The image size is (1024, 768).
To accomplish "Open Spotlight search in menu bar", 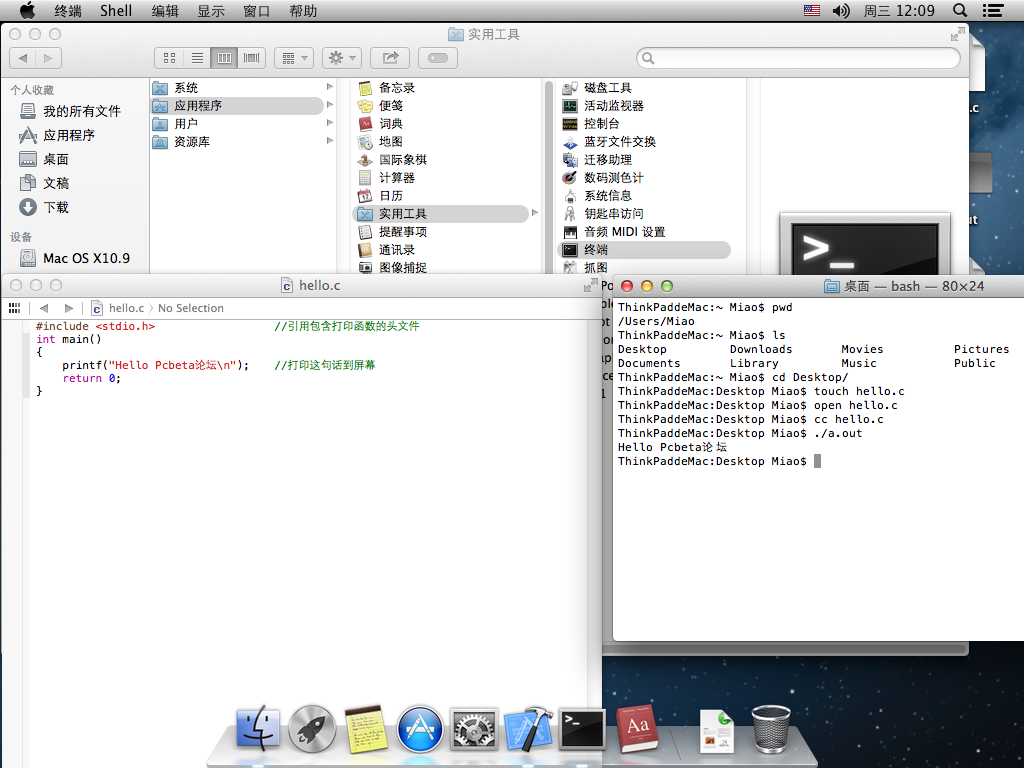I will pos(960,10).
